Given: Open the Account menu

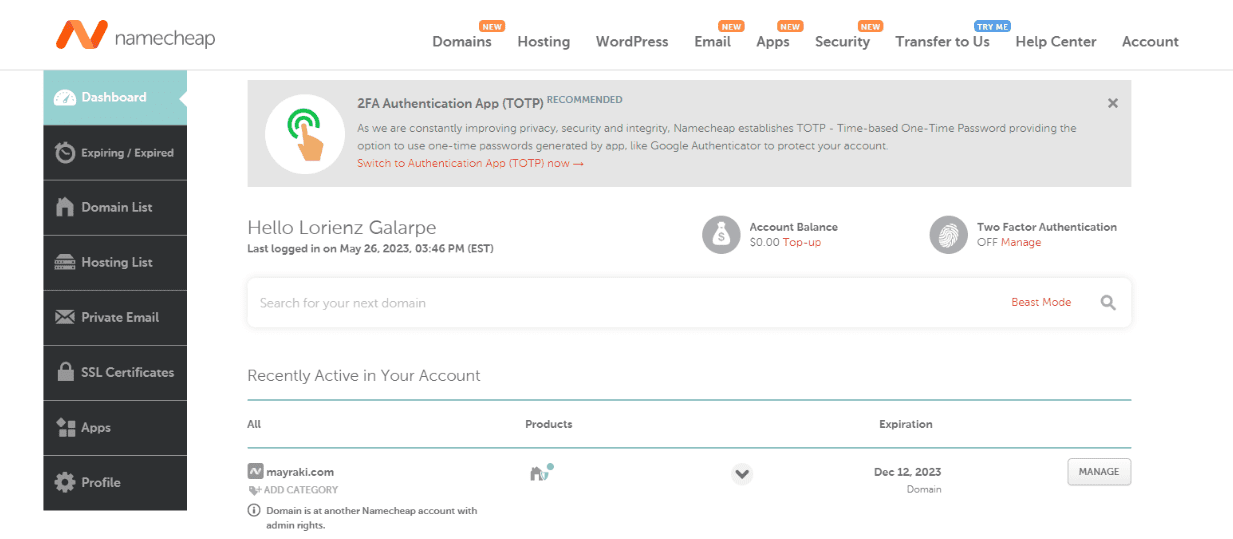Looking at the screenshot, I should point(1150,41).
